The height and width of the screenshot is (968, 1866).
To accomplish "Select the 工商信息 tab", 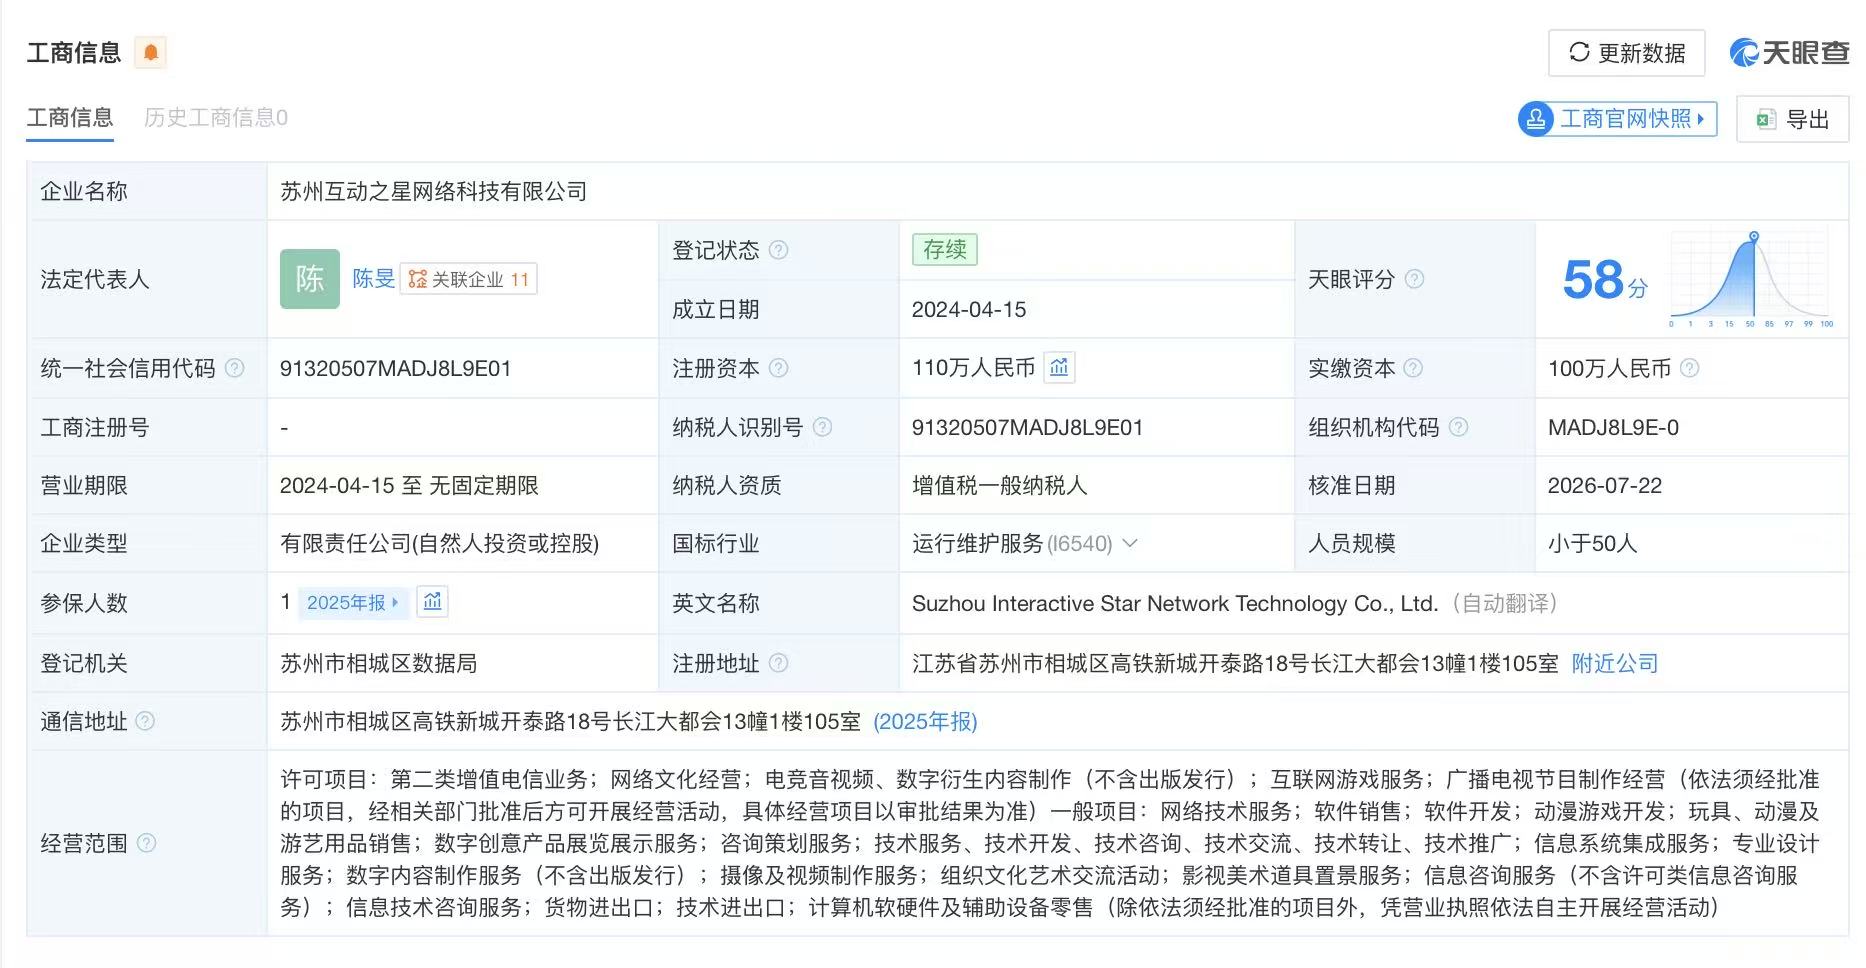I will 70,118.
